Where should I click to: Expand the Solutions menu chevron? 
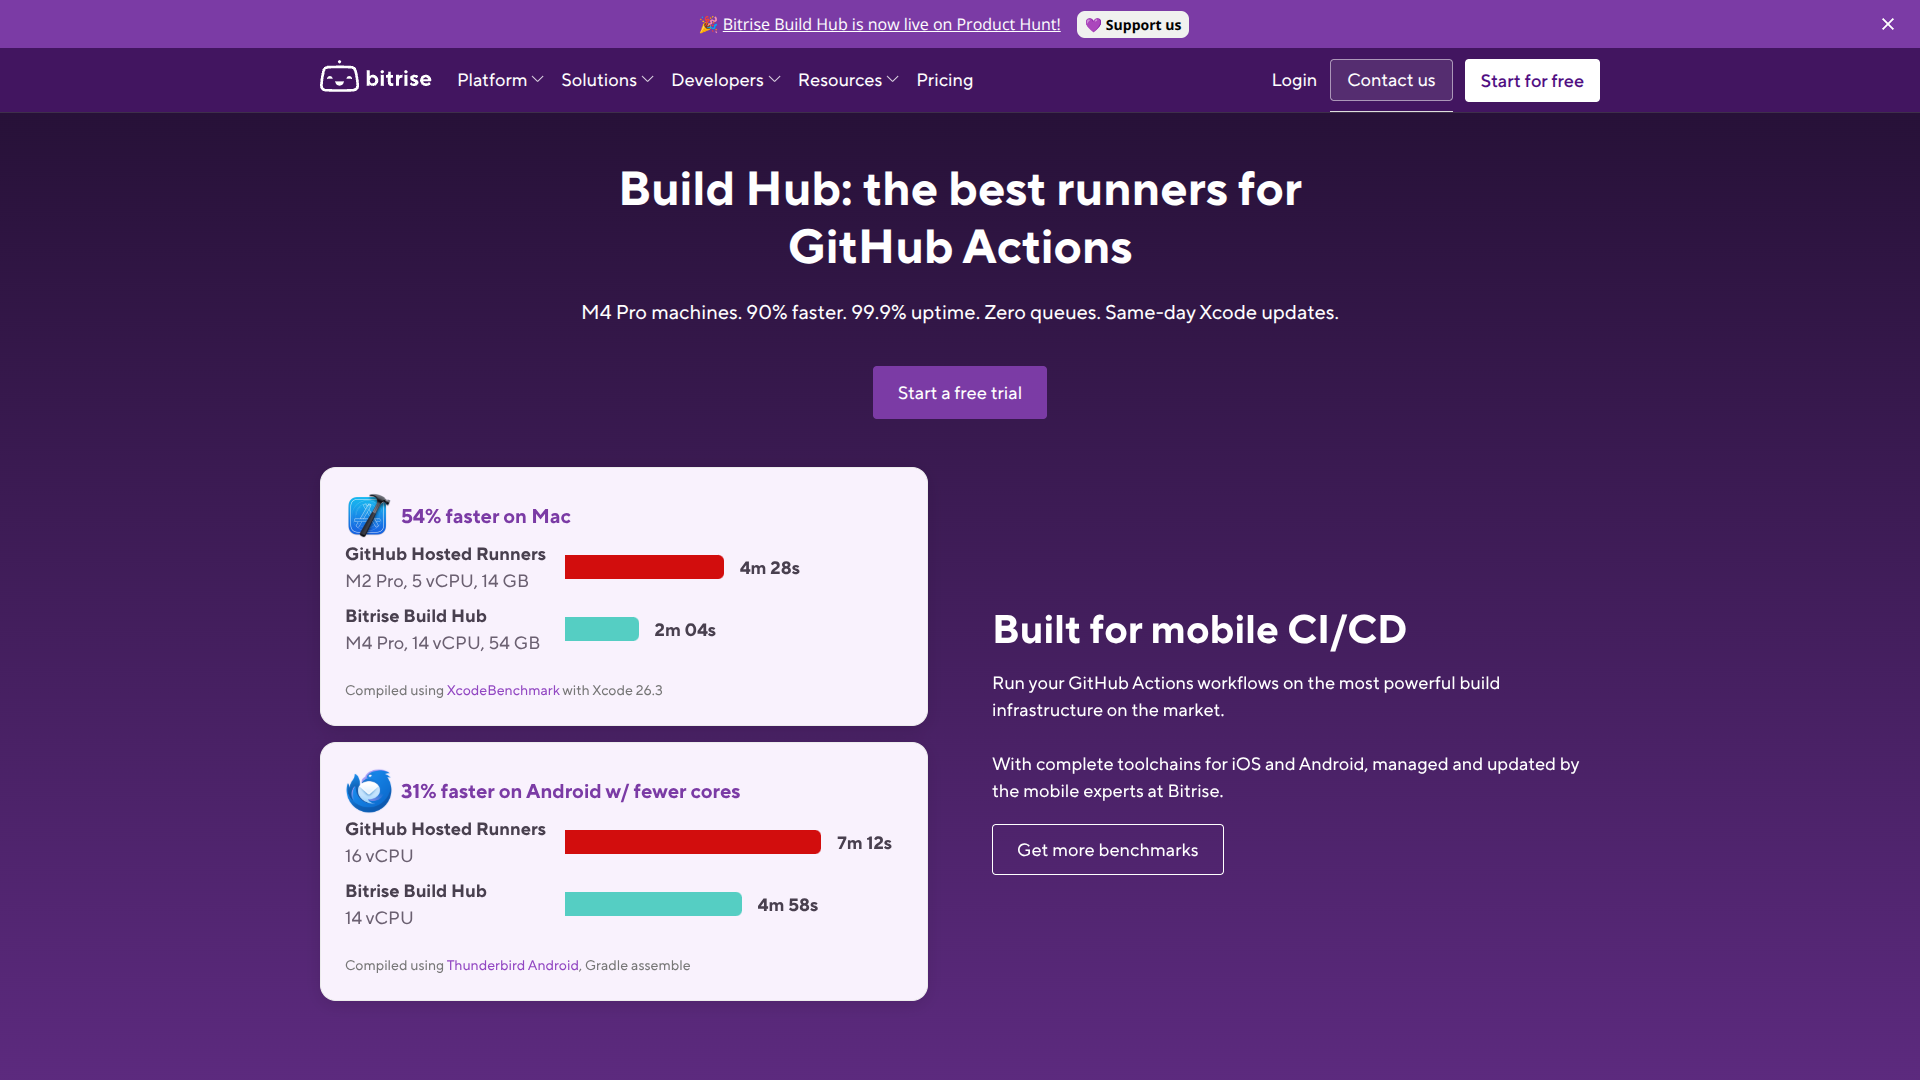[x=648, y=79]
